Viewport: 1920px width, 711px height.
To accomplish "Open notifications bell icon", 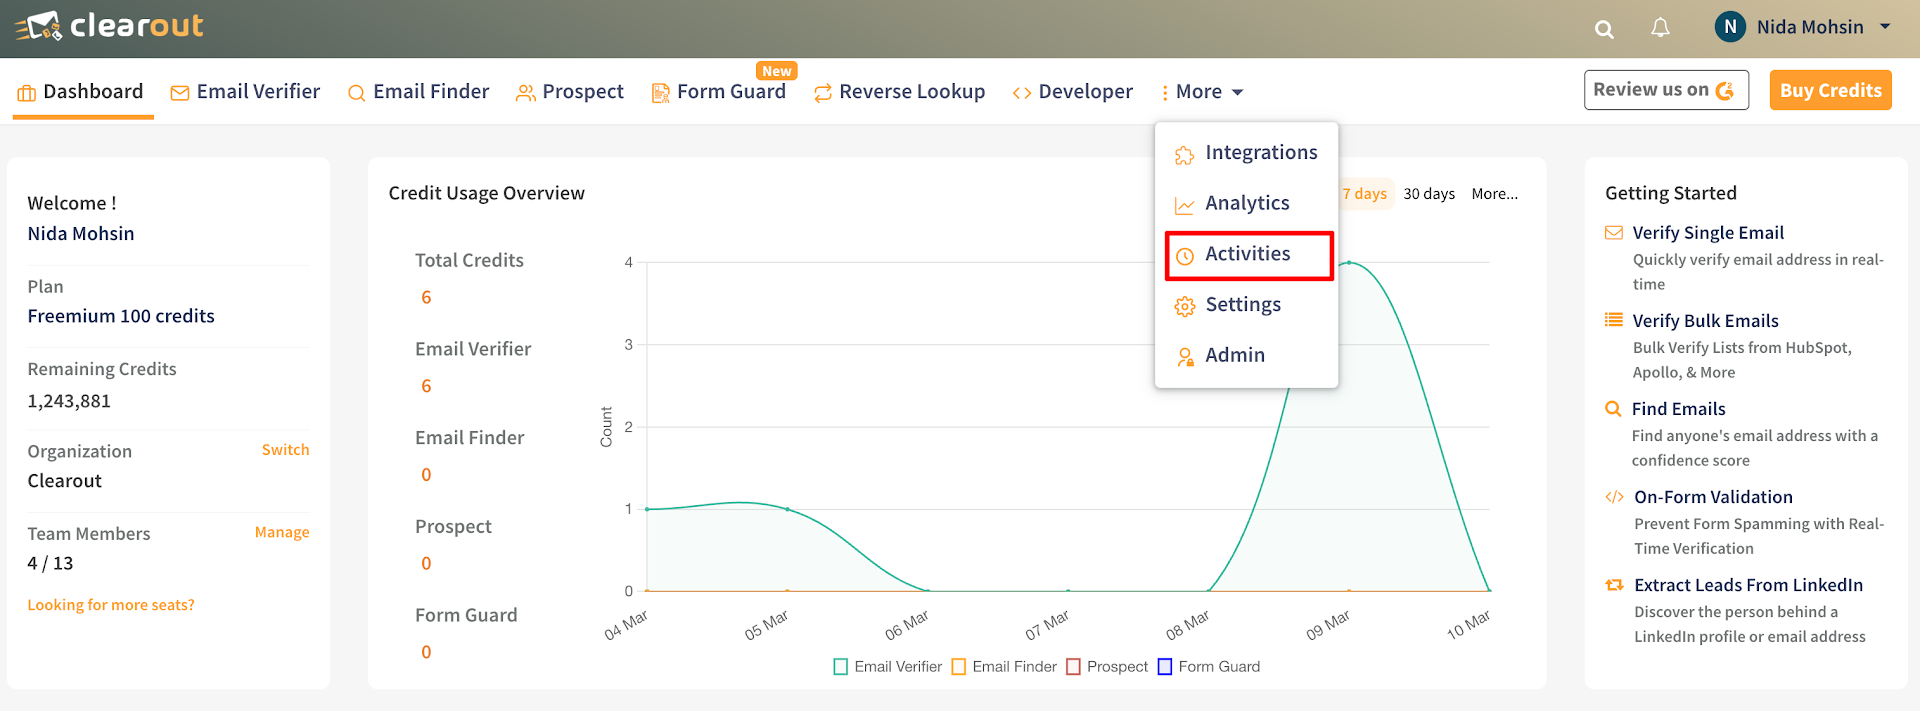I will click(1660, 28).
